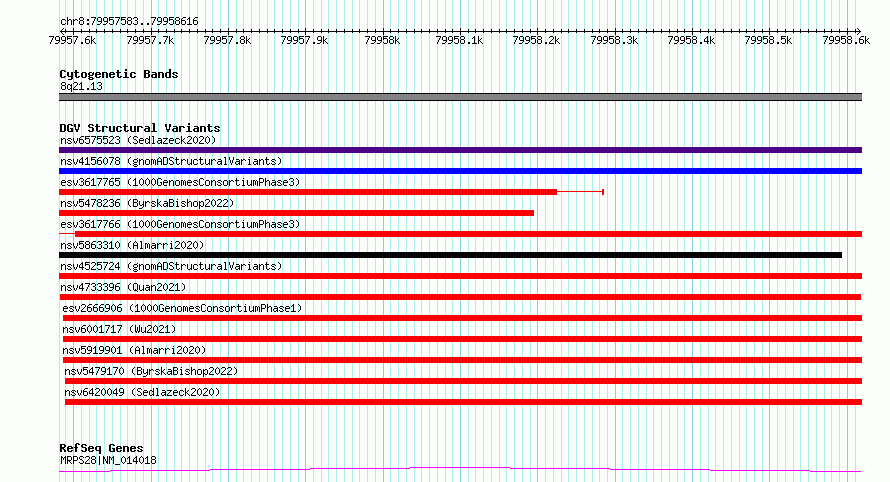This screenshot has width=890, height=482.
Task: Select the nsv5919901 Almarri2020 label
Action: pyautogui.click(x=135, y=350)
